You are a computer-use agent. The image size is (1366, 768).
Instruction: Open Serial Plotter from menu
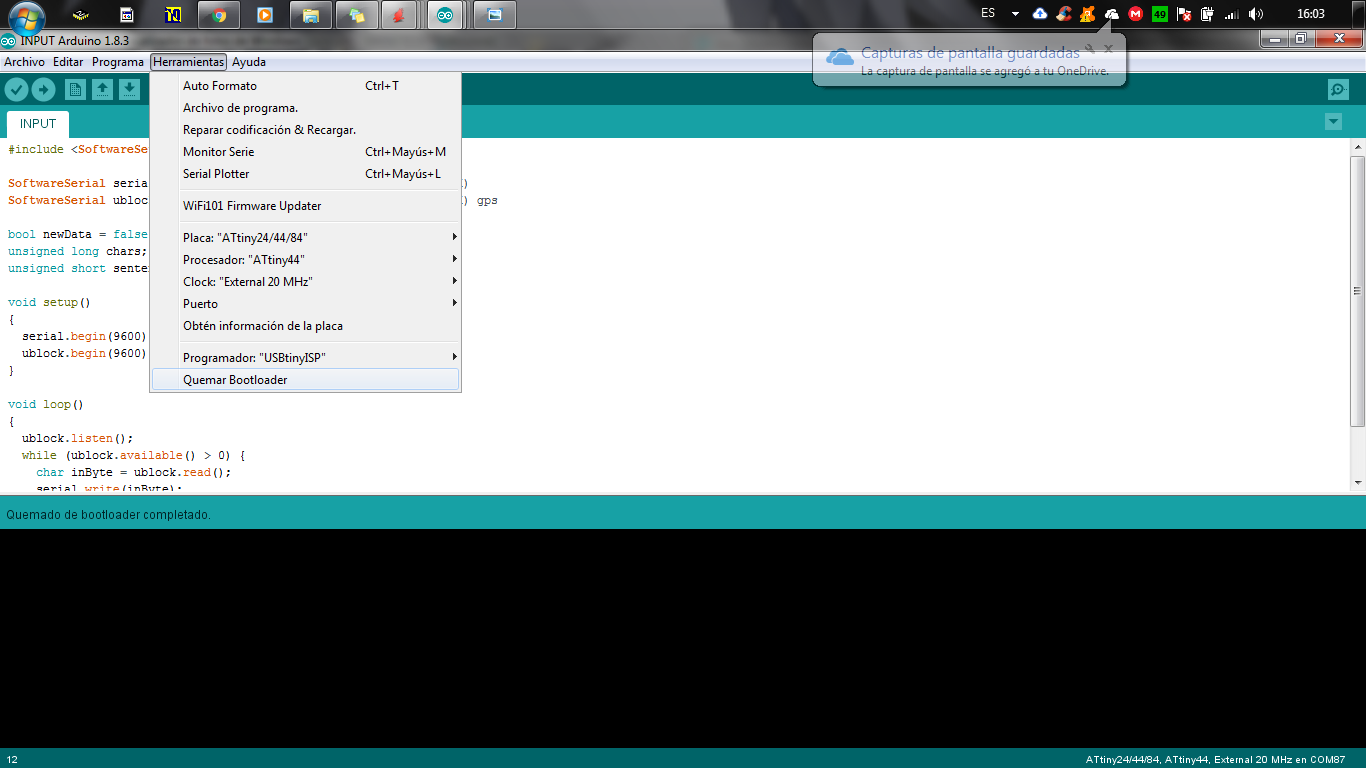tap(305, 174)
